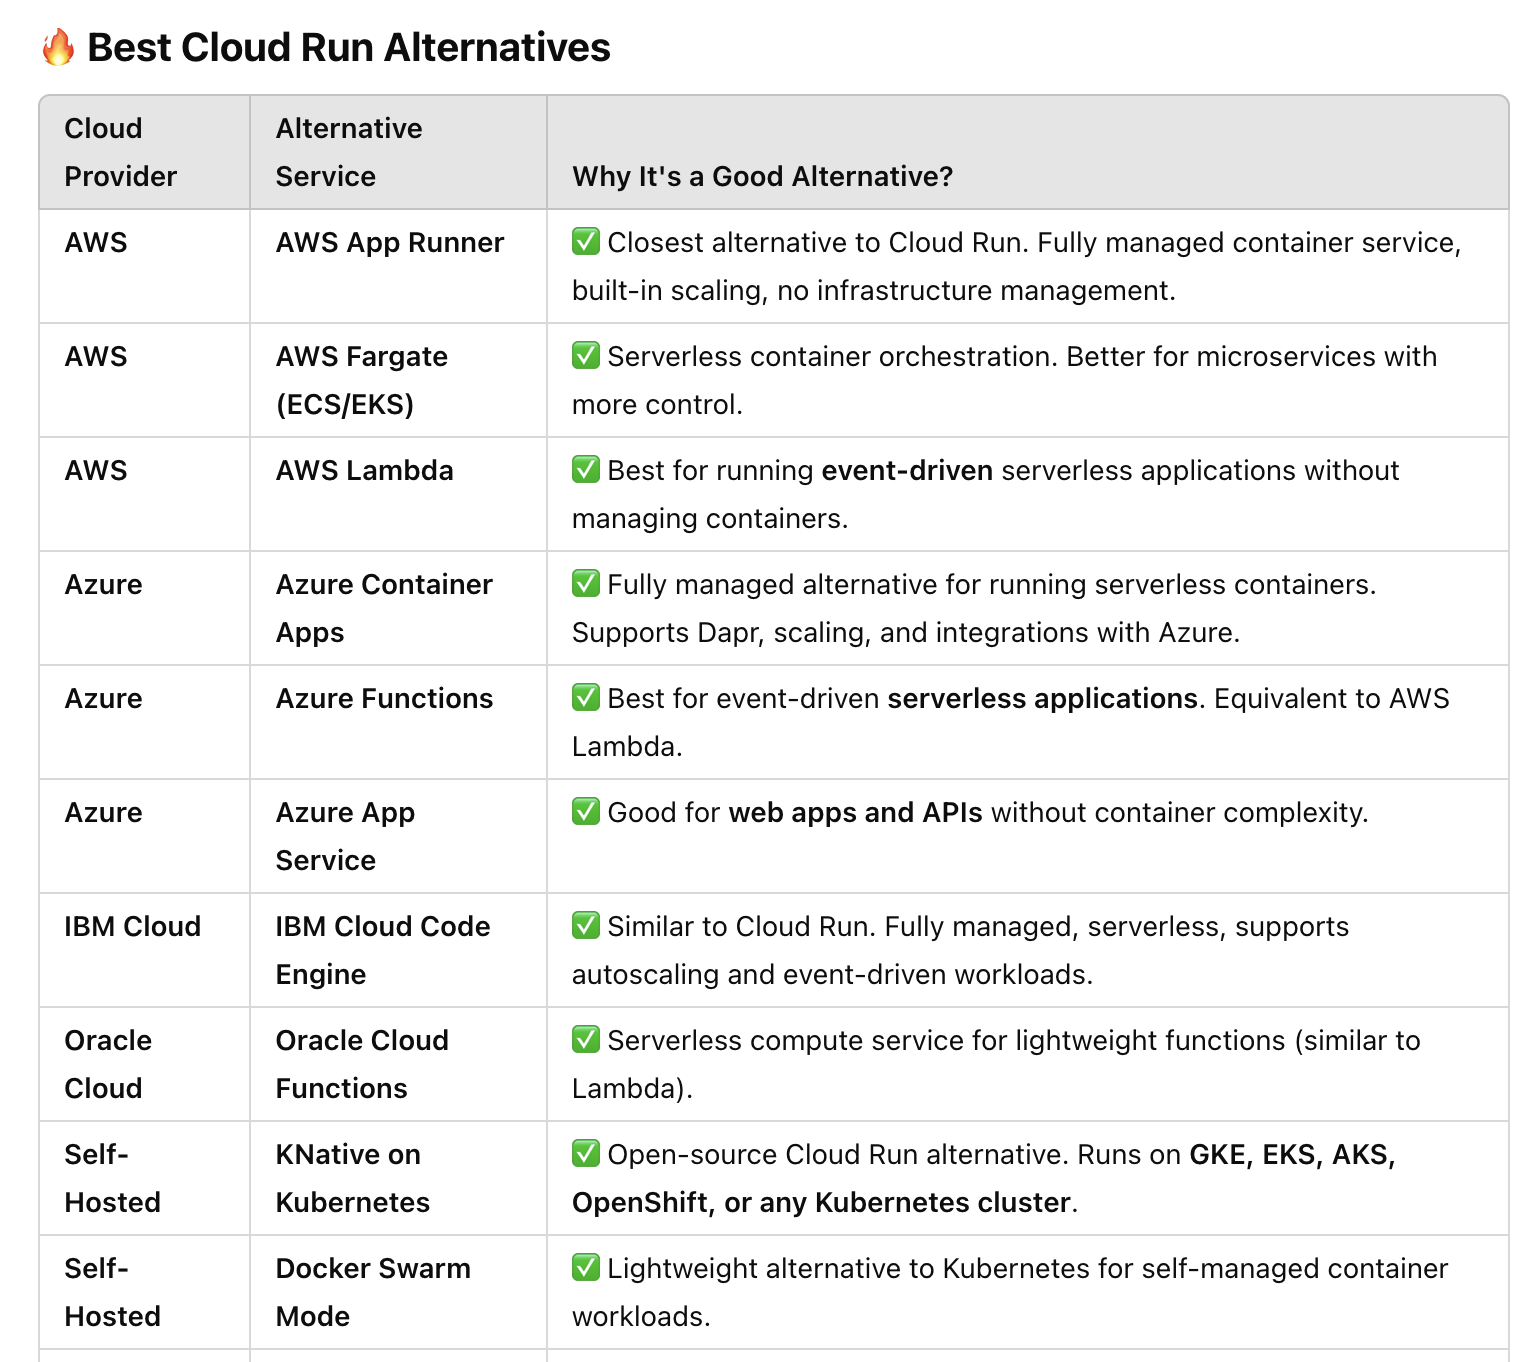
Task: Click the checkmark in the Docker Swarm Mode row
Action: click(x=586, y=1267)
